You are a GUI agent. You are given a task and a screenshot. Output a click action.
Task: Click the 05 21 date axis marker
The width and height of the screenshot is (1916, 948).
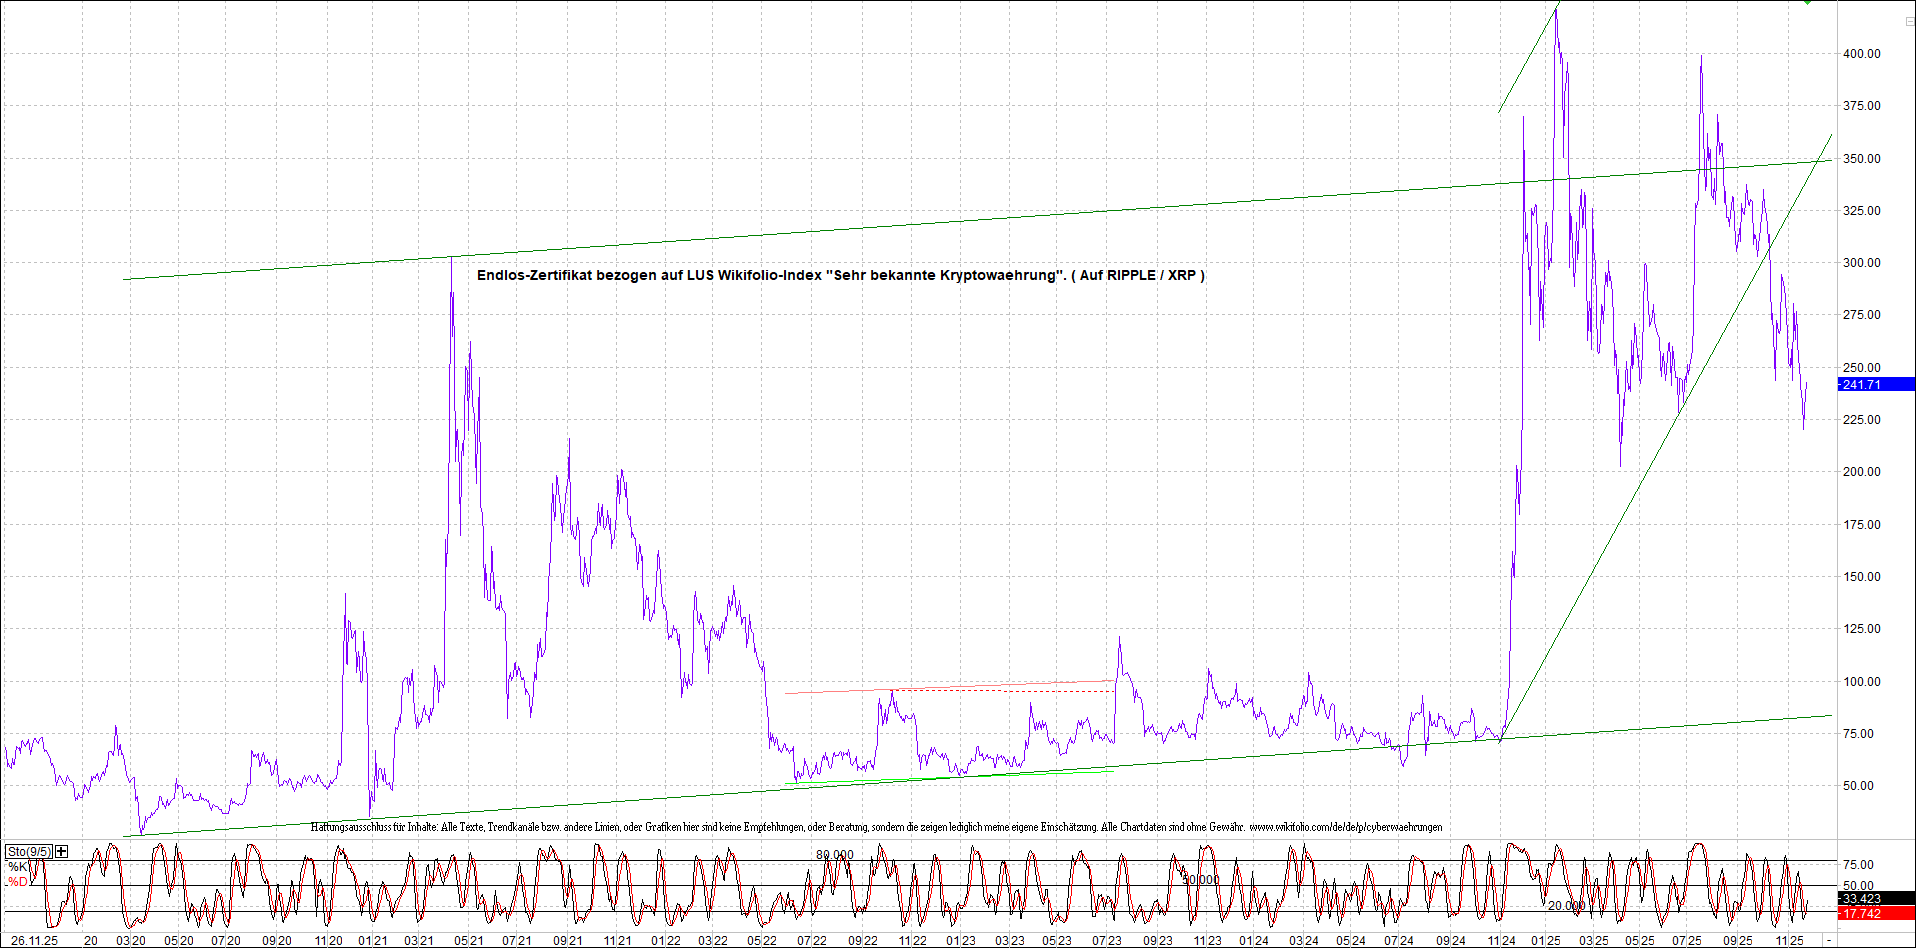pyautogui.click(x=468, y=941)
